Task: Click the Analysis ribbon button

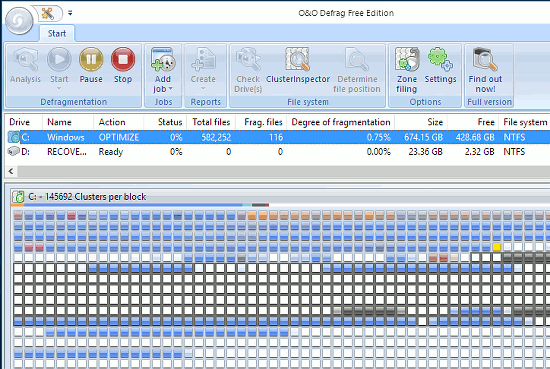Action: pyautogui.click(x=25, y=65)
